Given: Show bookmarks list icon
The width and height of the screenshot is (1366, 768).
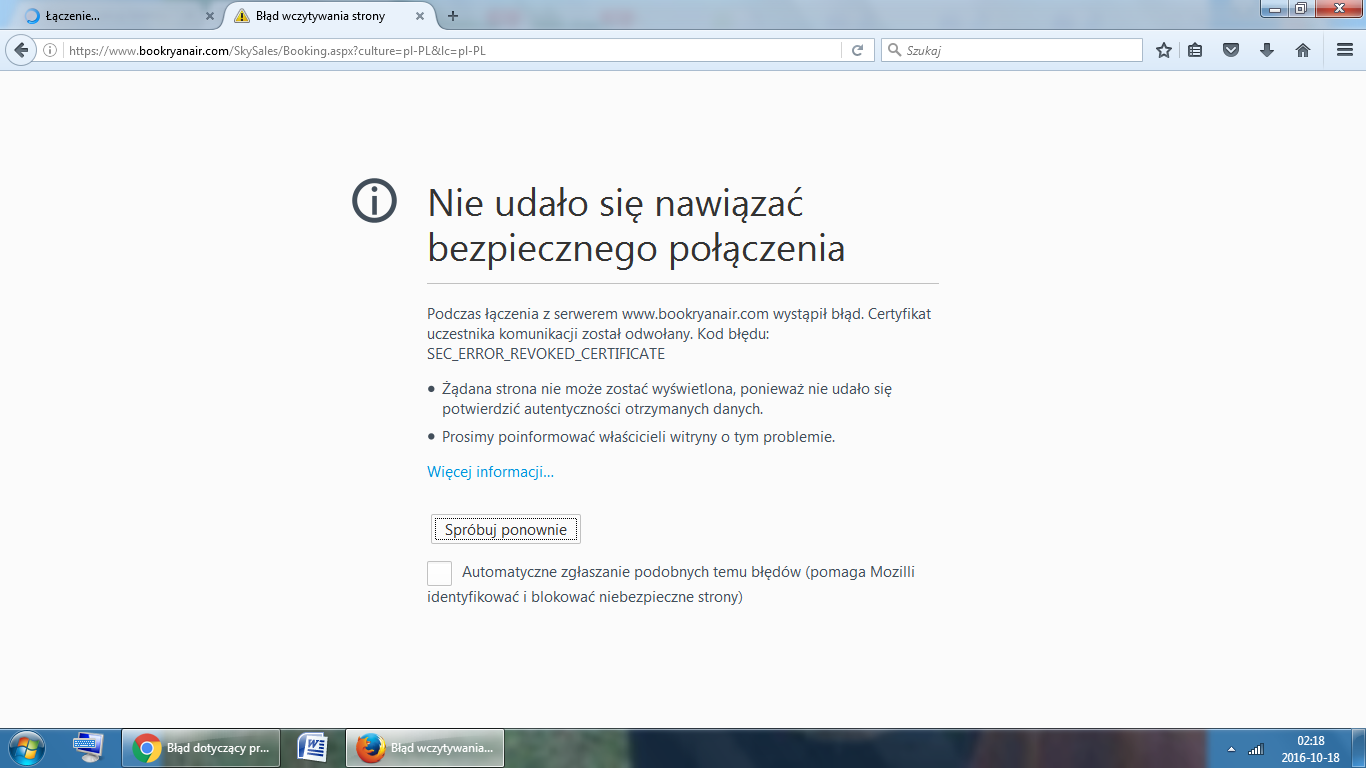Looking at the screenshot, I should pyautogui.click(x=1195, y=50).
